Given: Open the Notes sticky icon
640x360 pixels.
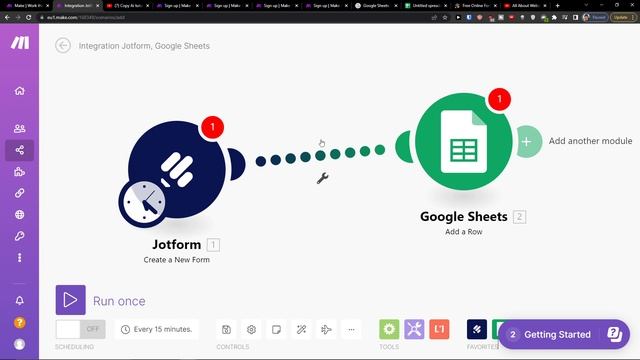Looking at the screenshot, I should tap(276, 329).
